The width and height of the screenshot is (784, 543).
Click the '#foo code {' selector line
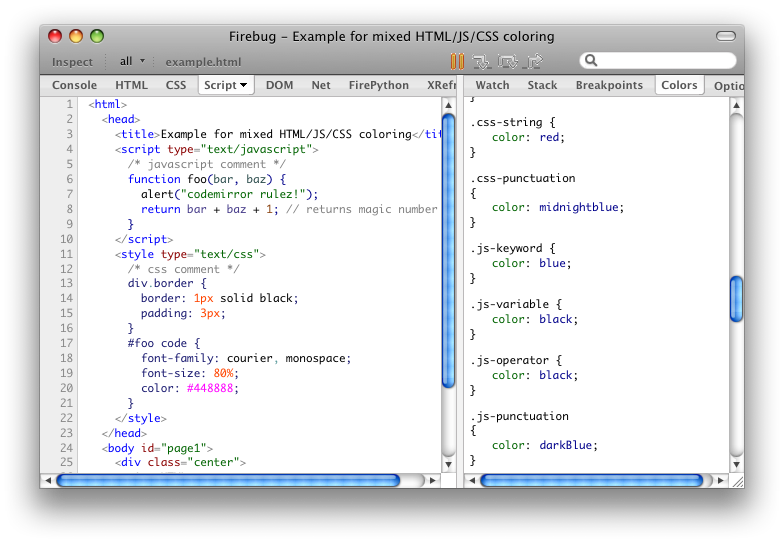pos(164,343)
